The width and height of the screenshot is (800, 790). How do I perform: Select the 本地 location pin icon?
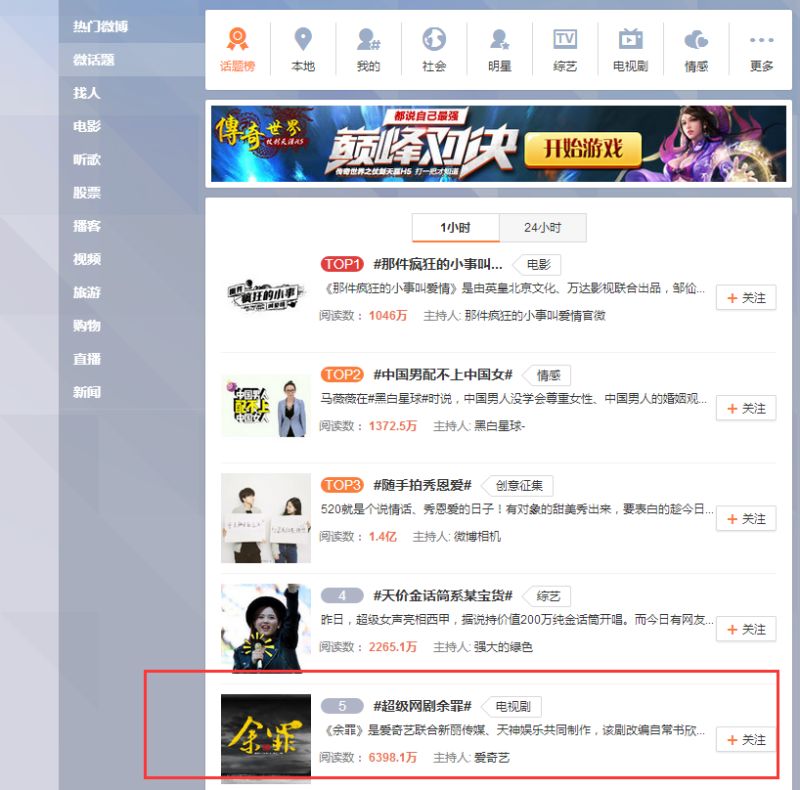pos(302,50)
